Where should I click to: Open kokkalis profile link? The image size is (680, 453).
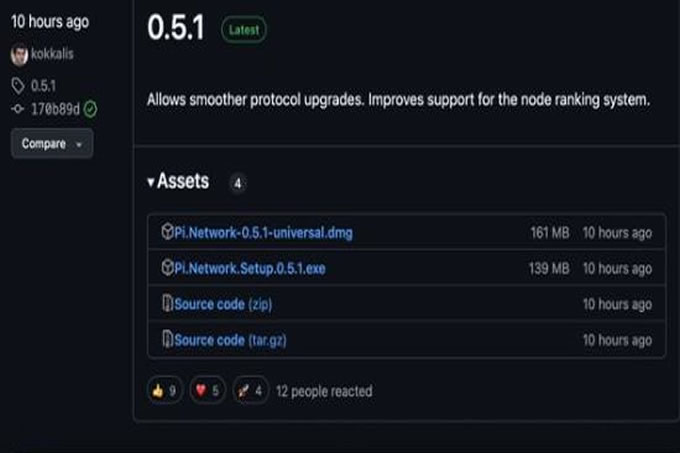coord(52,54)
